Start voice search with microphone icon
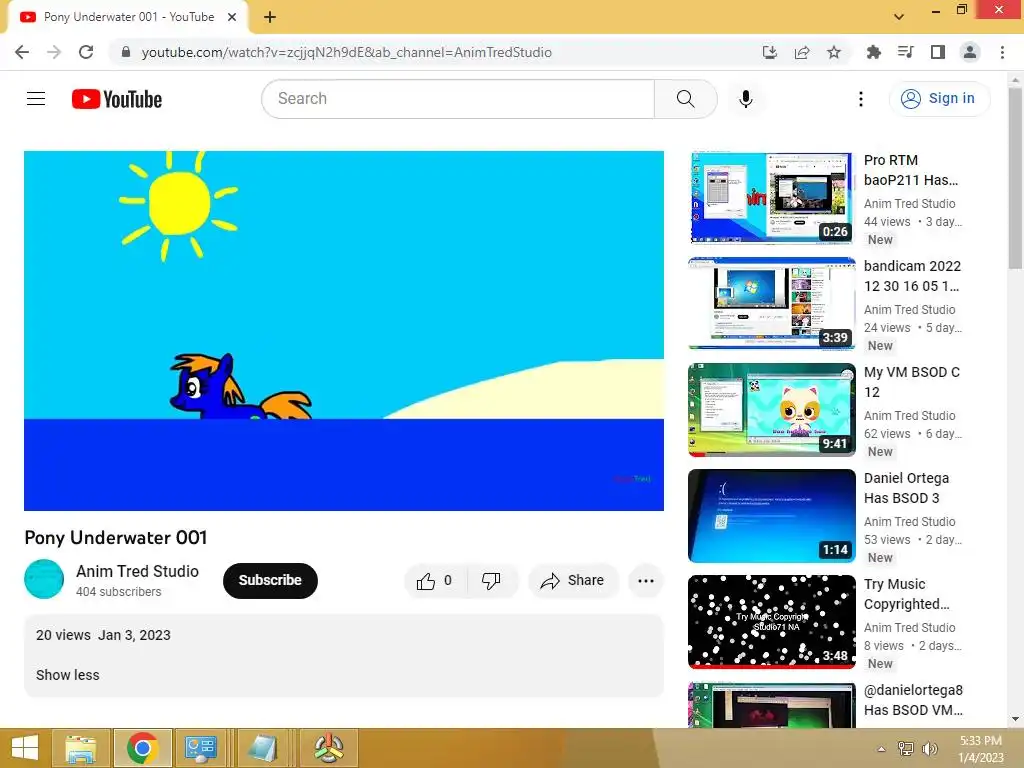 pyautogui.click(x=745, y=99)
